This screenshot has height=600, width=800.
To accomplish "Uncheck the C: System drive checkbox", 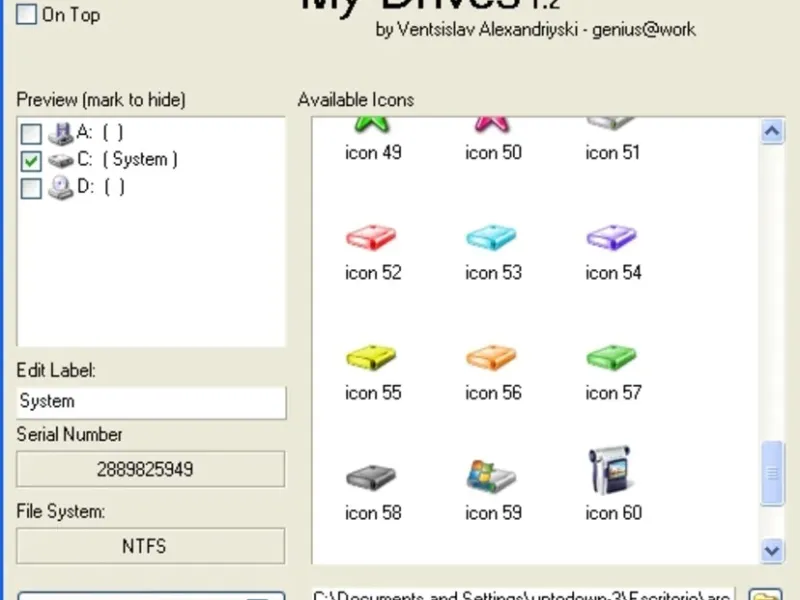I will [31, 161].
